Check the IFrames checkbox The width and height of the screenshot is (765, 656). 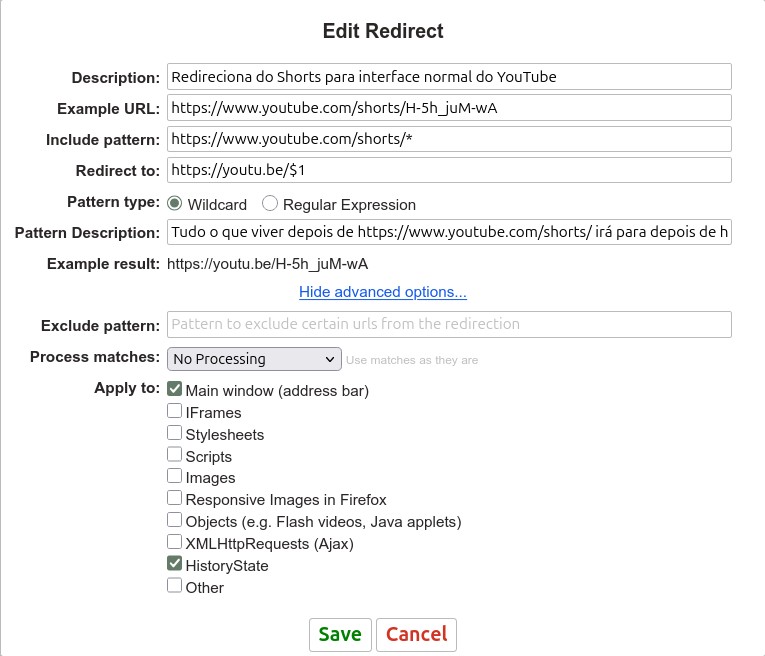click(175, 411)
